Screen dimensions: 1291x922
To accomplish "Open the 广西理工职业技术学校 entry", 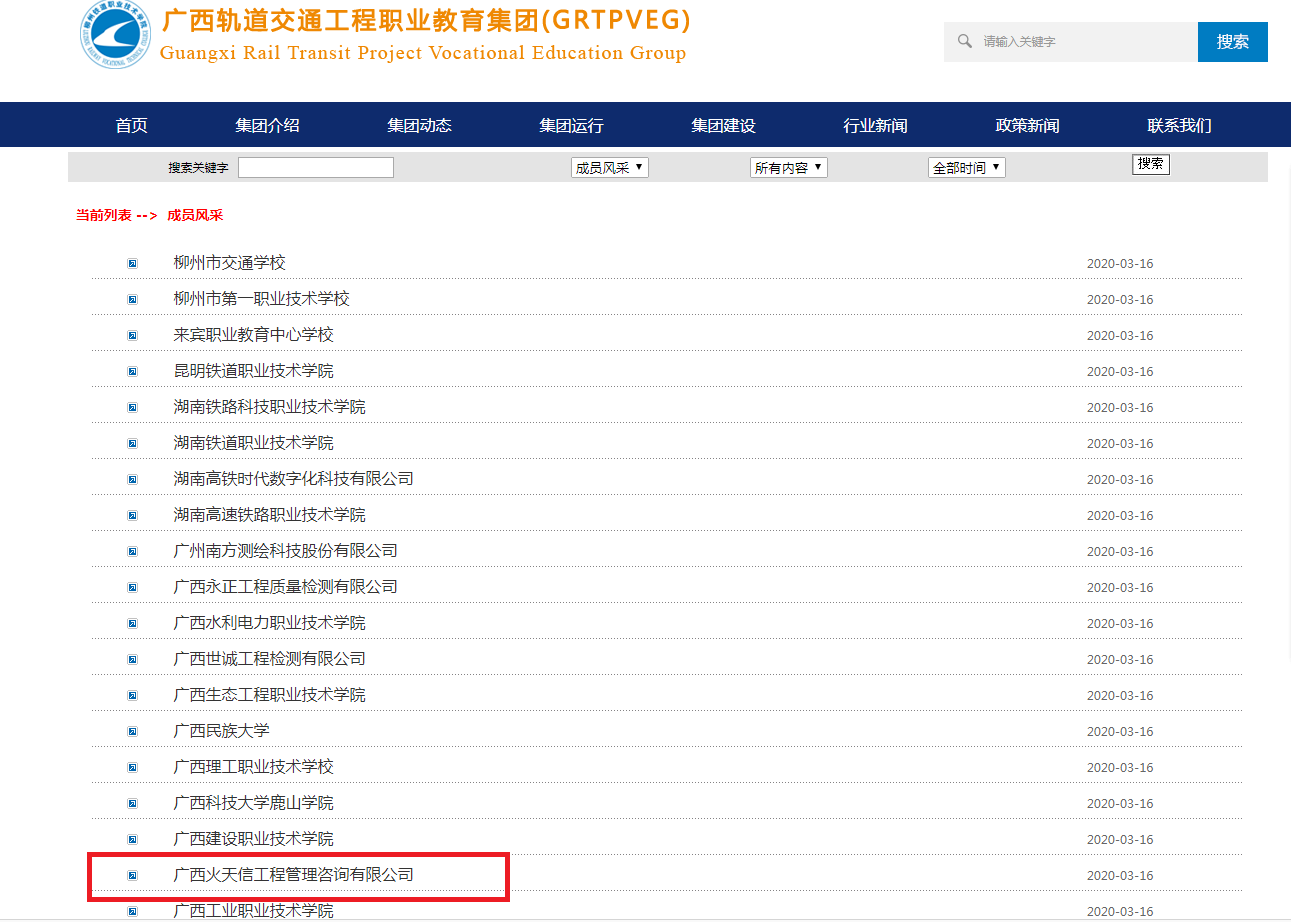I will tap(253, 767).
